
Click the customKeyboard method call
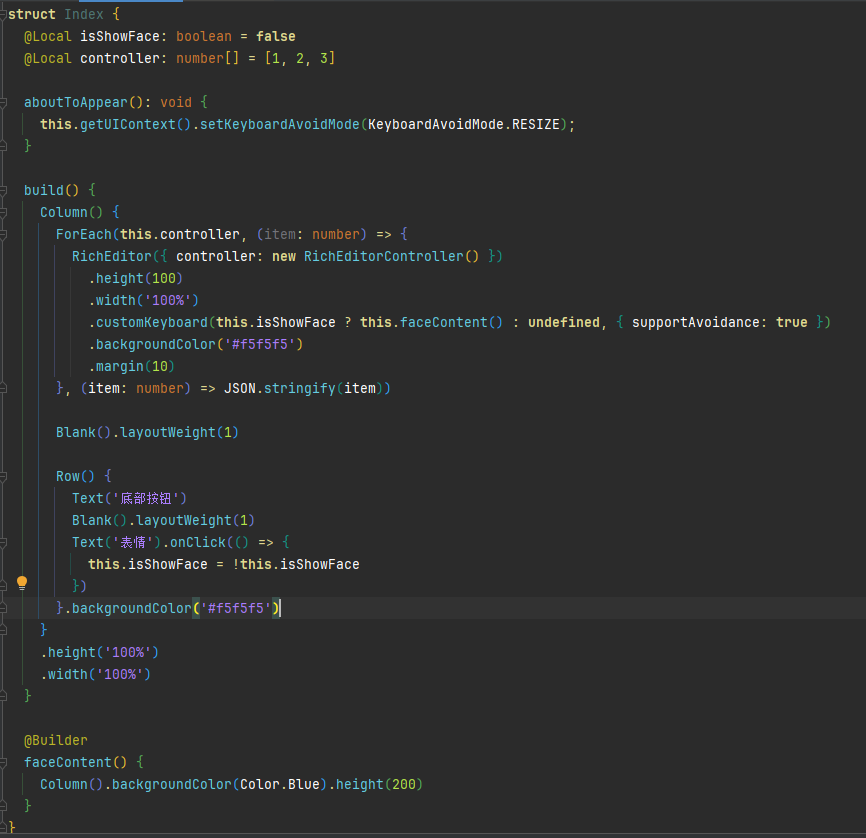[x=151, y=322]
